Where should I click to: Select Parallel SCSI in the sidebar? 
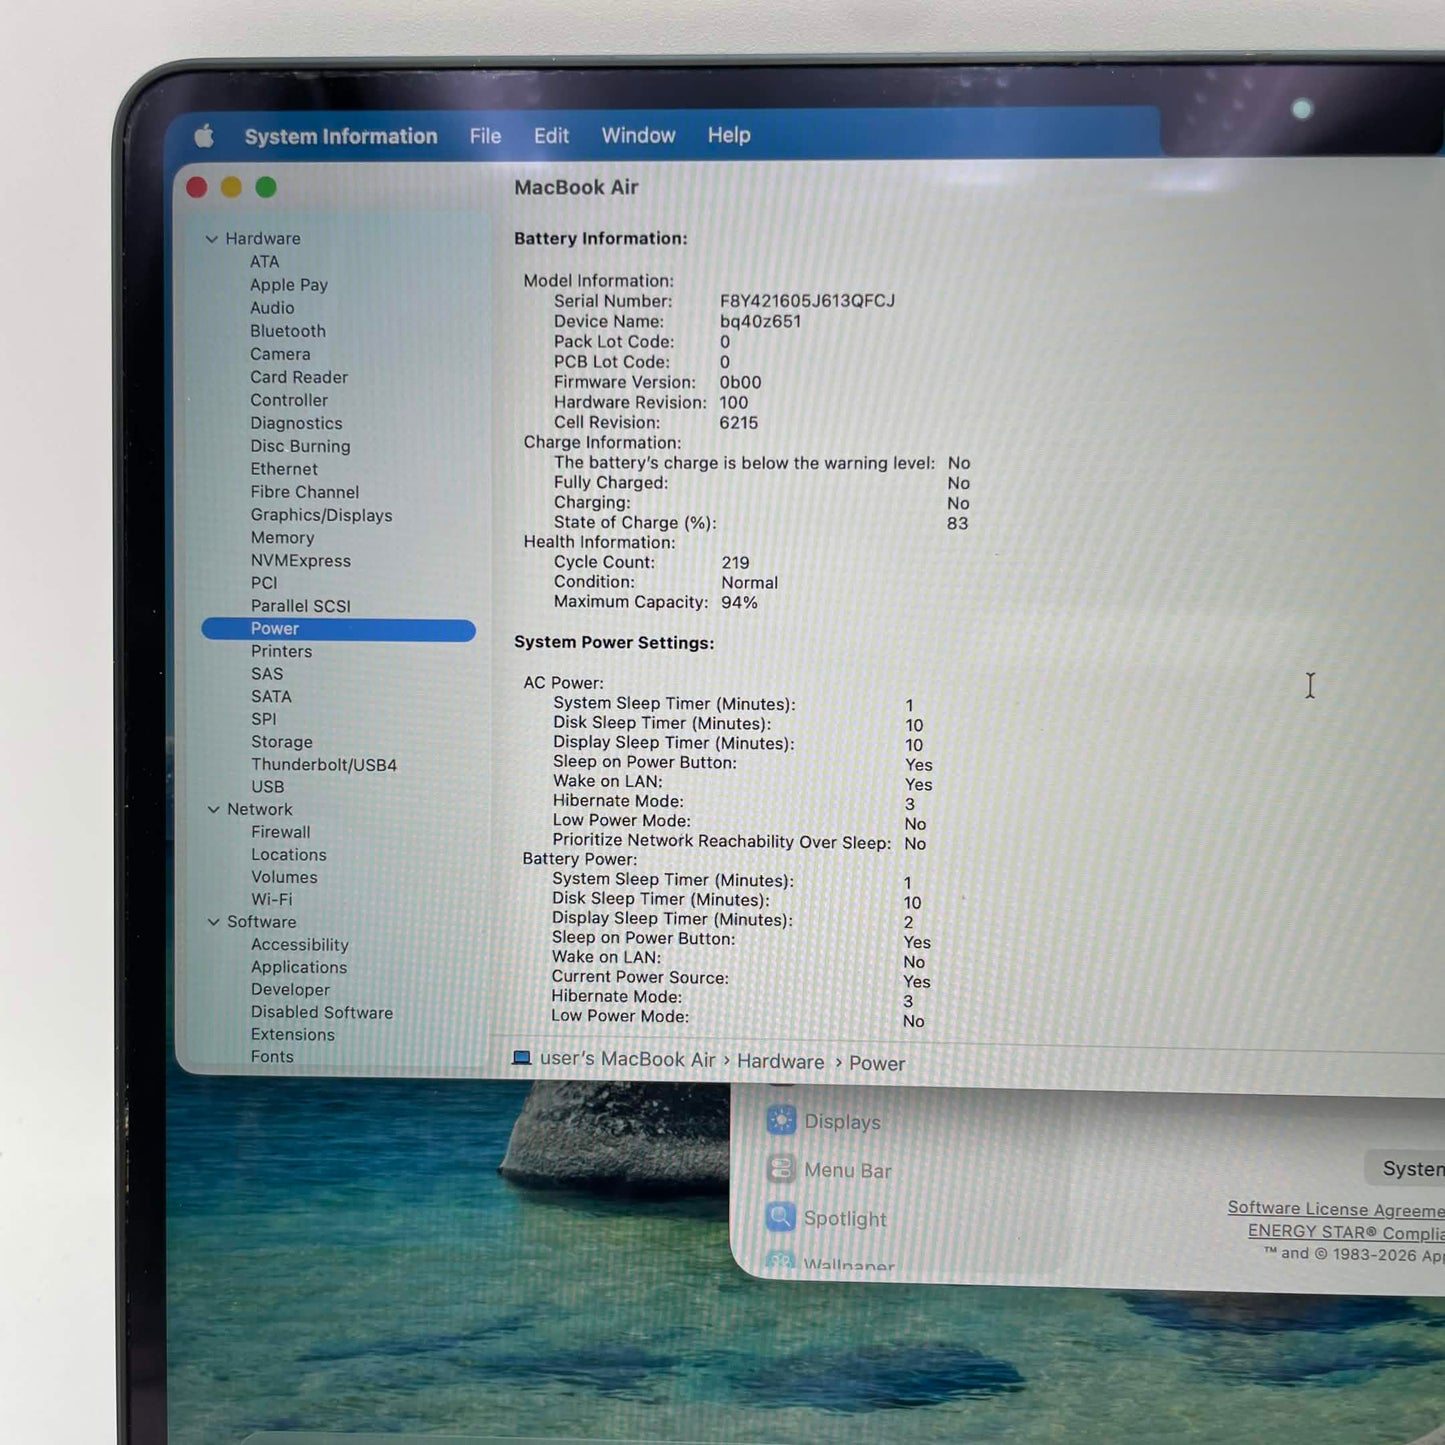[301, 606]
